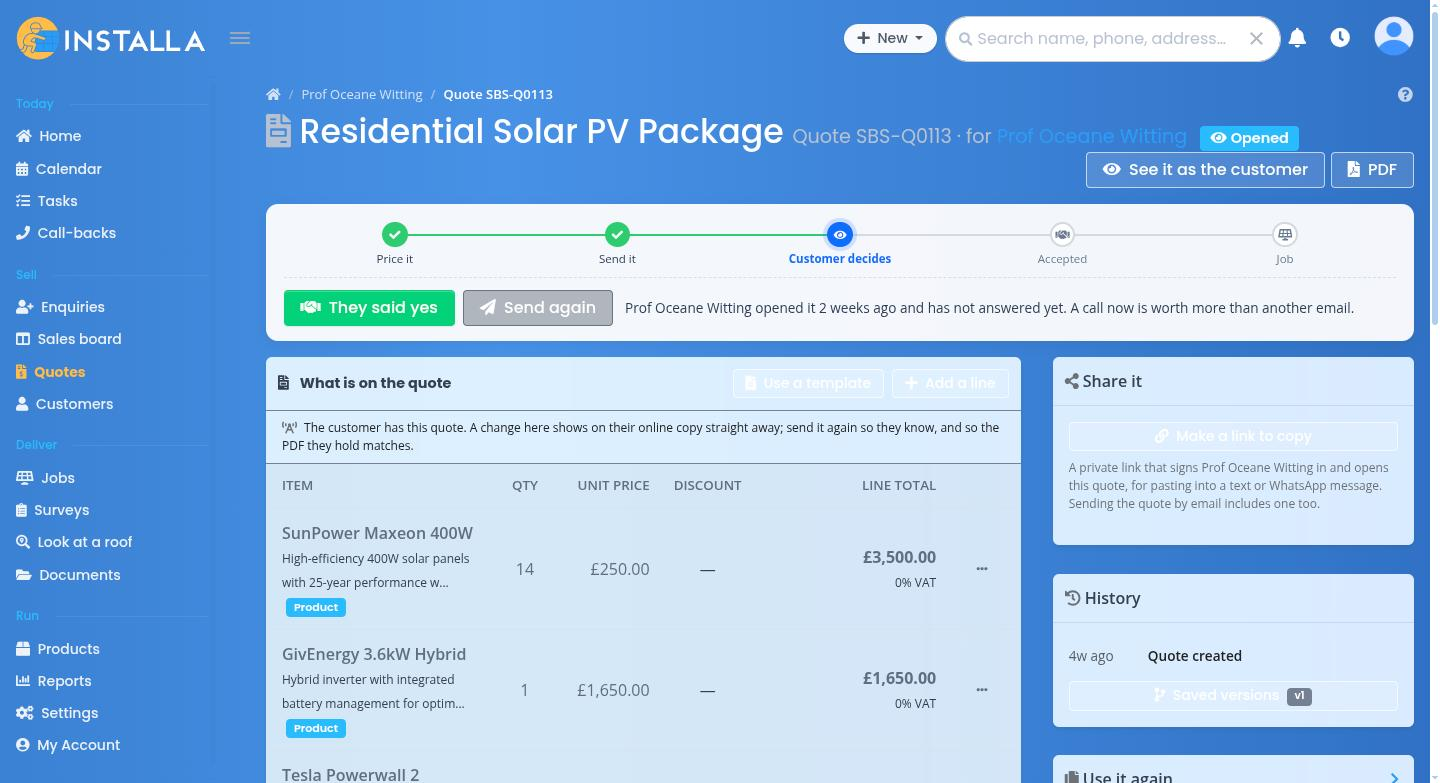Click the UNIT PRICE column header

[613, 485]
